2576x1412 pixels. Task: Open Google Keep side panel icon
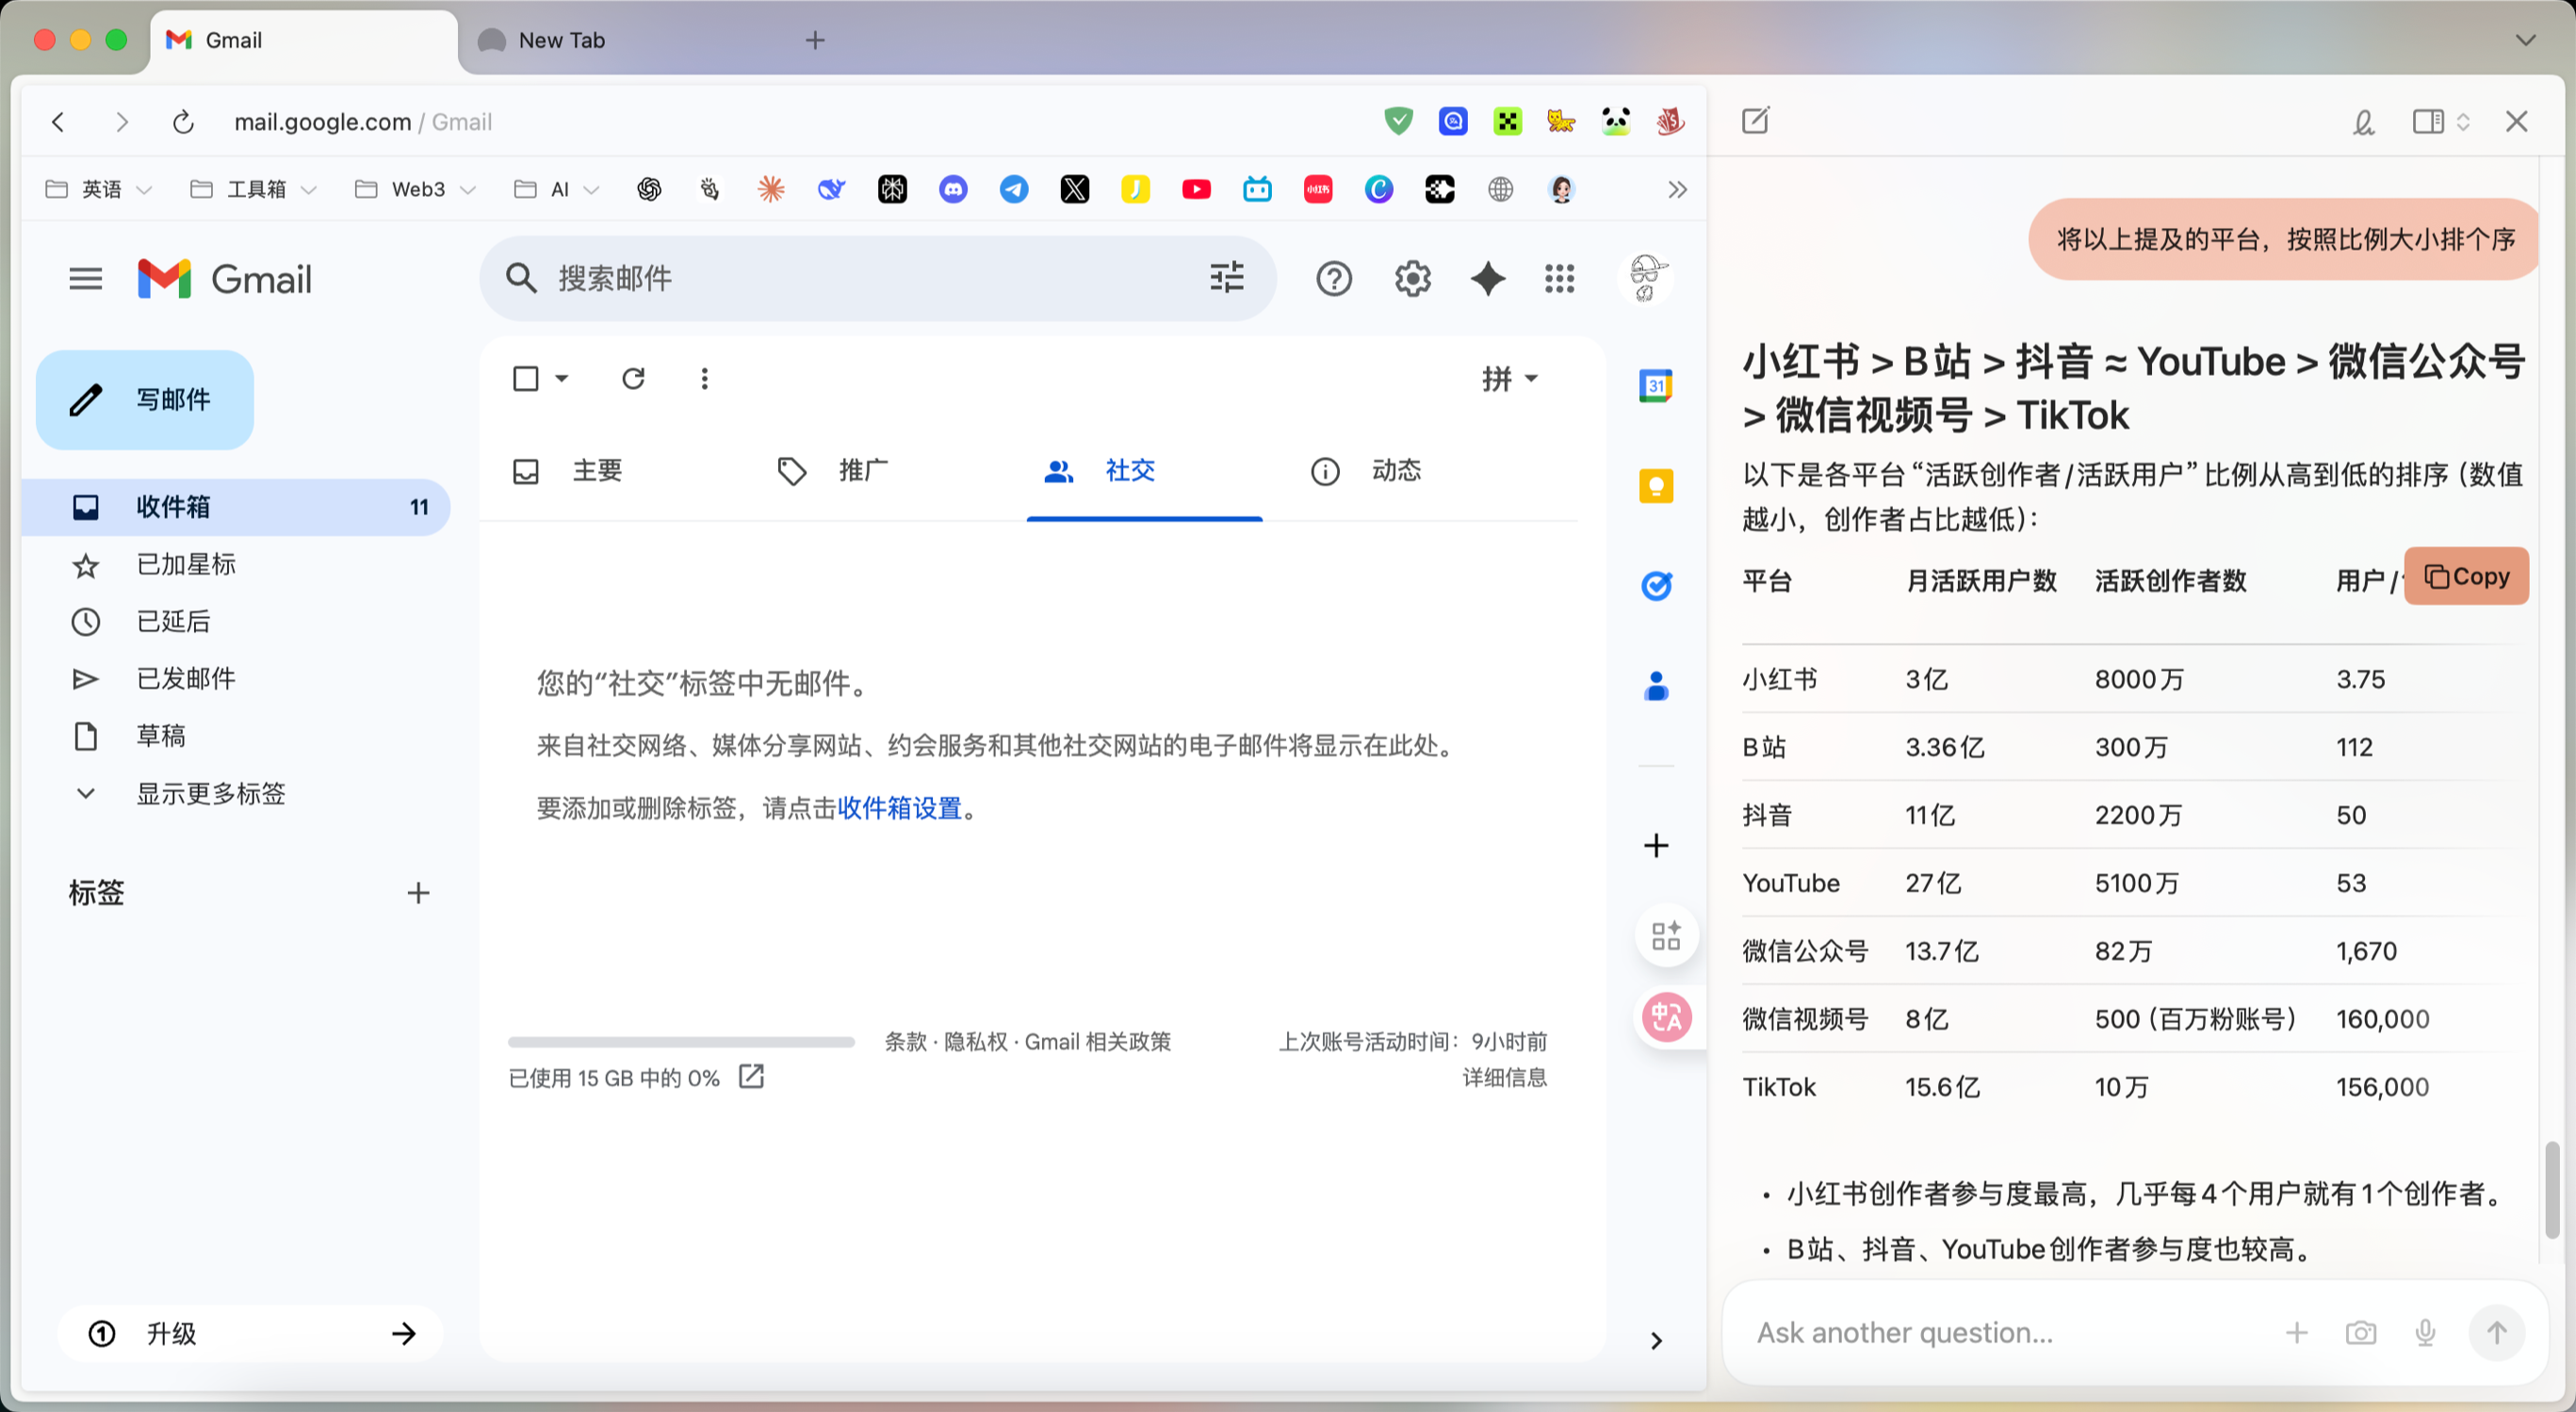1656,486
